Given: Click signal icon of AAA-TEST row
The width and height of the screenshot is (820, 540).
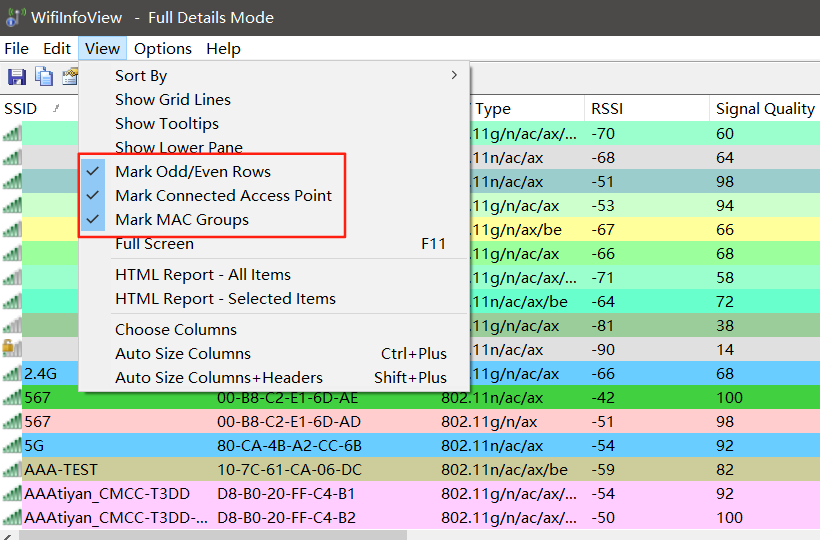Looking at the screenshot, I should [x=12, y=469].
